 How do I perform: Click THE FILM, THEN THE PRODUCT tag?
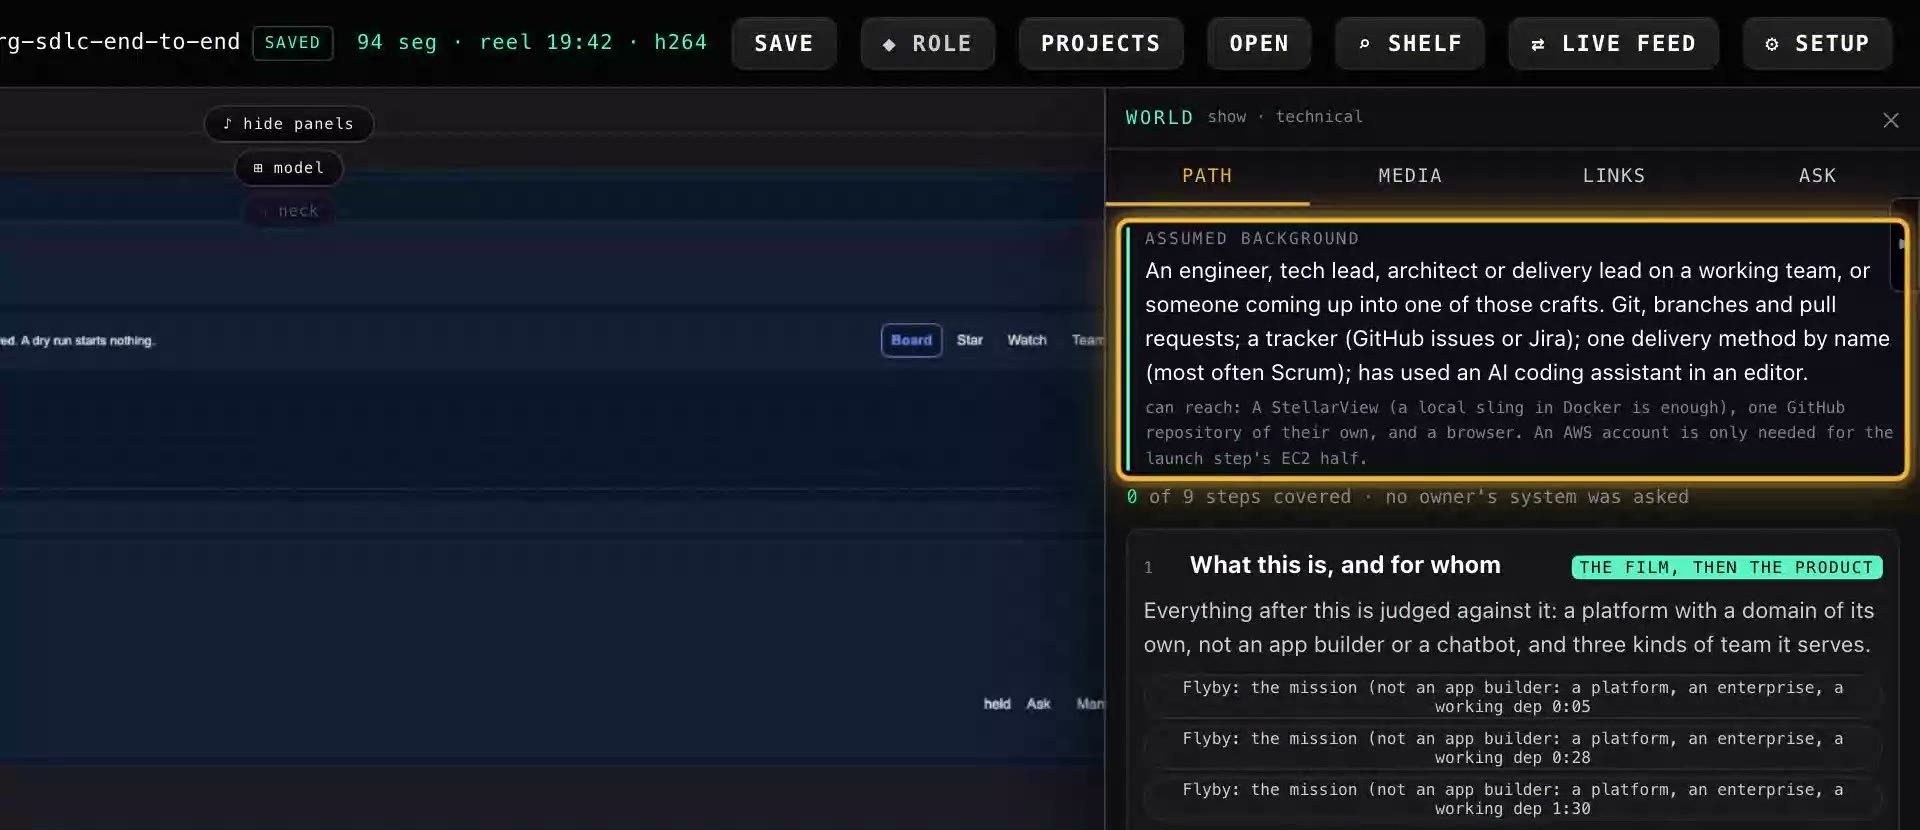pyautogui.click(x=1726, y=567)
